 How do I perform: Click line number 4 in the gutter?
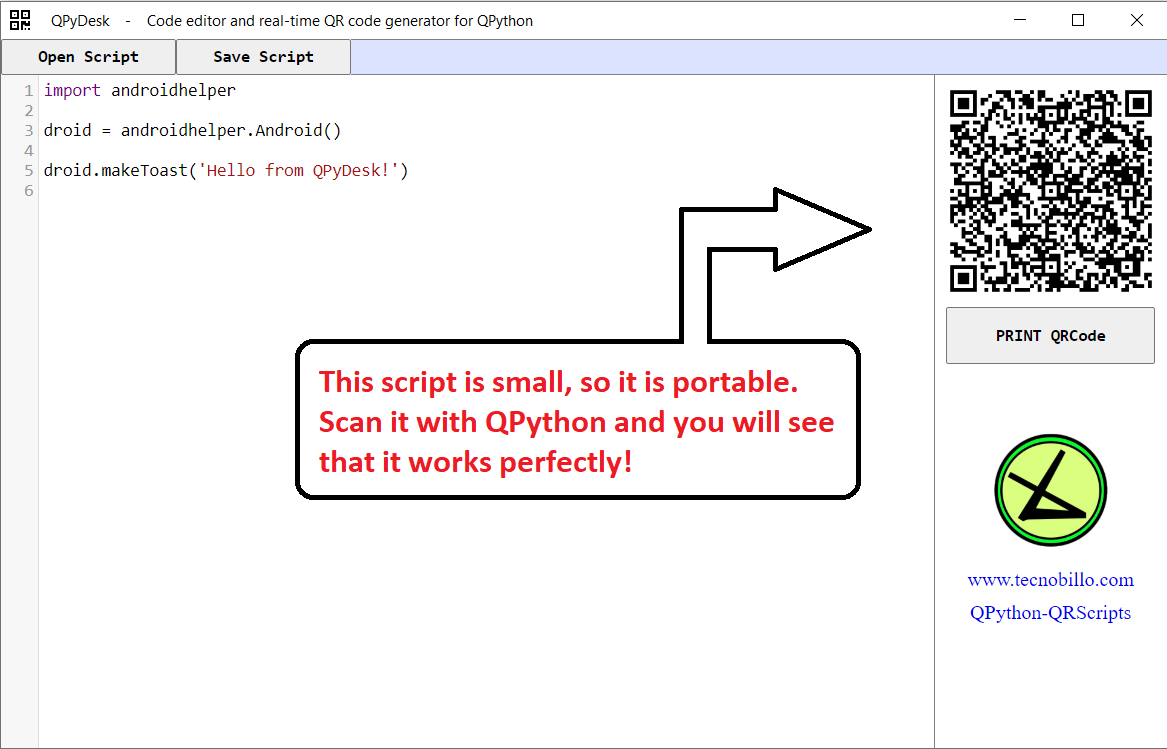tap(29, 150)
